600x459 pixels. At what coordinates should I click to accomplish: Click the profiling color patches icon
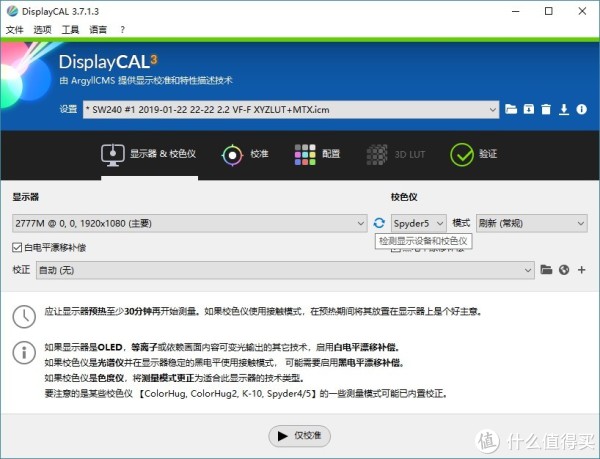click(305, 155)
